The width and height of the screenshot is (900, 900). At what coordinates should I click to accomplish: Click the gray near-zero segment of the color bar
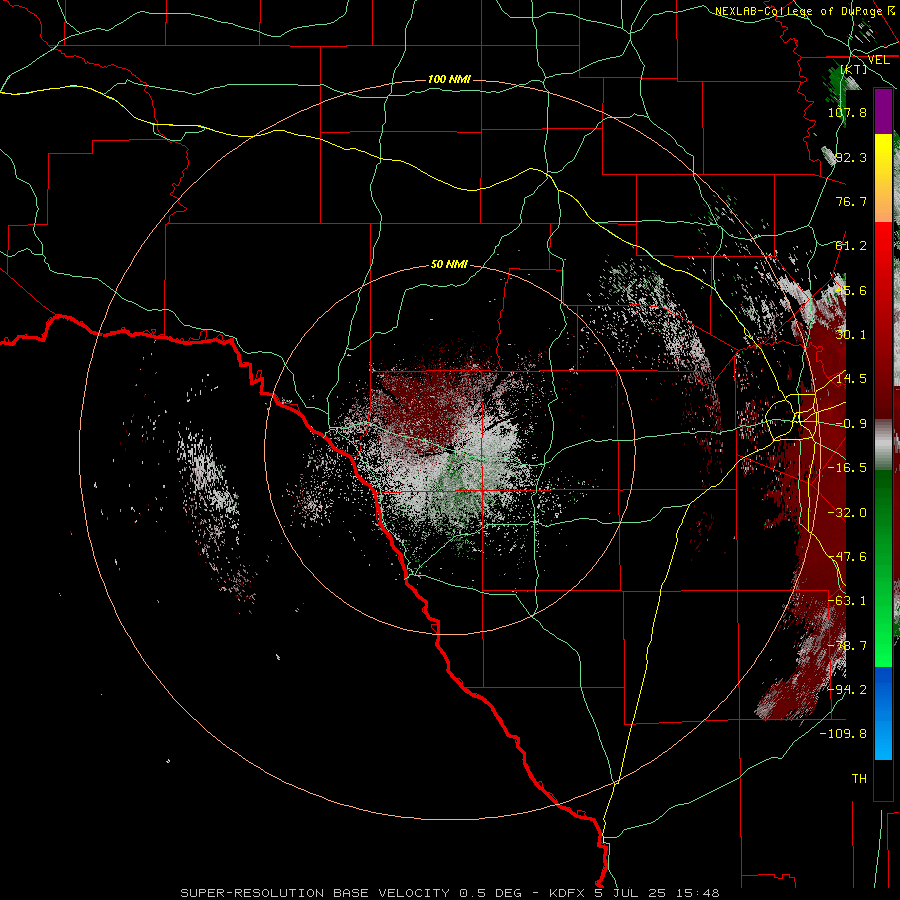click(883, 445)
